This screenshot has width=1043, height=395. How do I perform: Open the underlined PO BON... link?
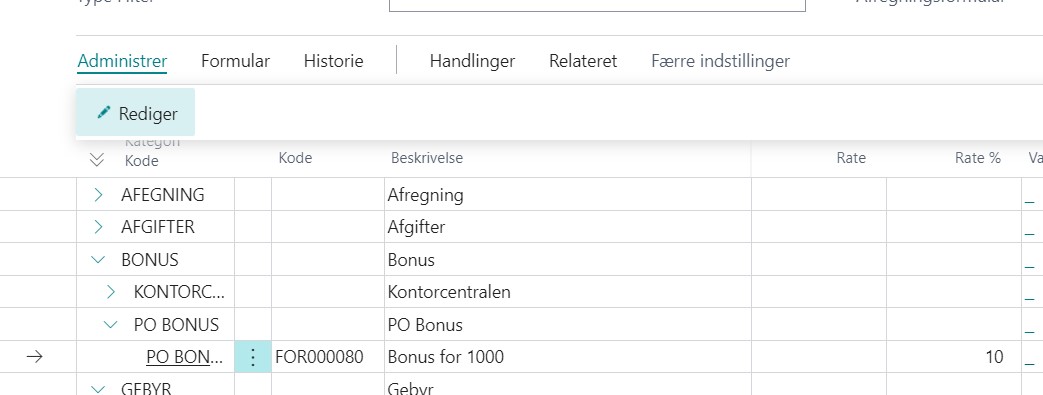(x=185, y=357)
